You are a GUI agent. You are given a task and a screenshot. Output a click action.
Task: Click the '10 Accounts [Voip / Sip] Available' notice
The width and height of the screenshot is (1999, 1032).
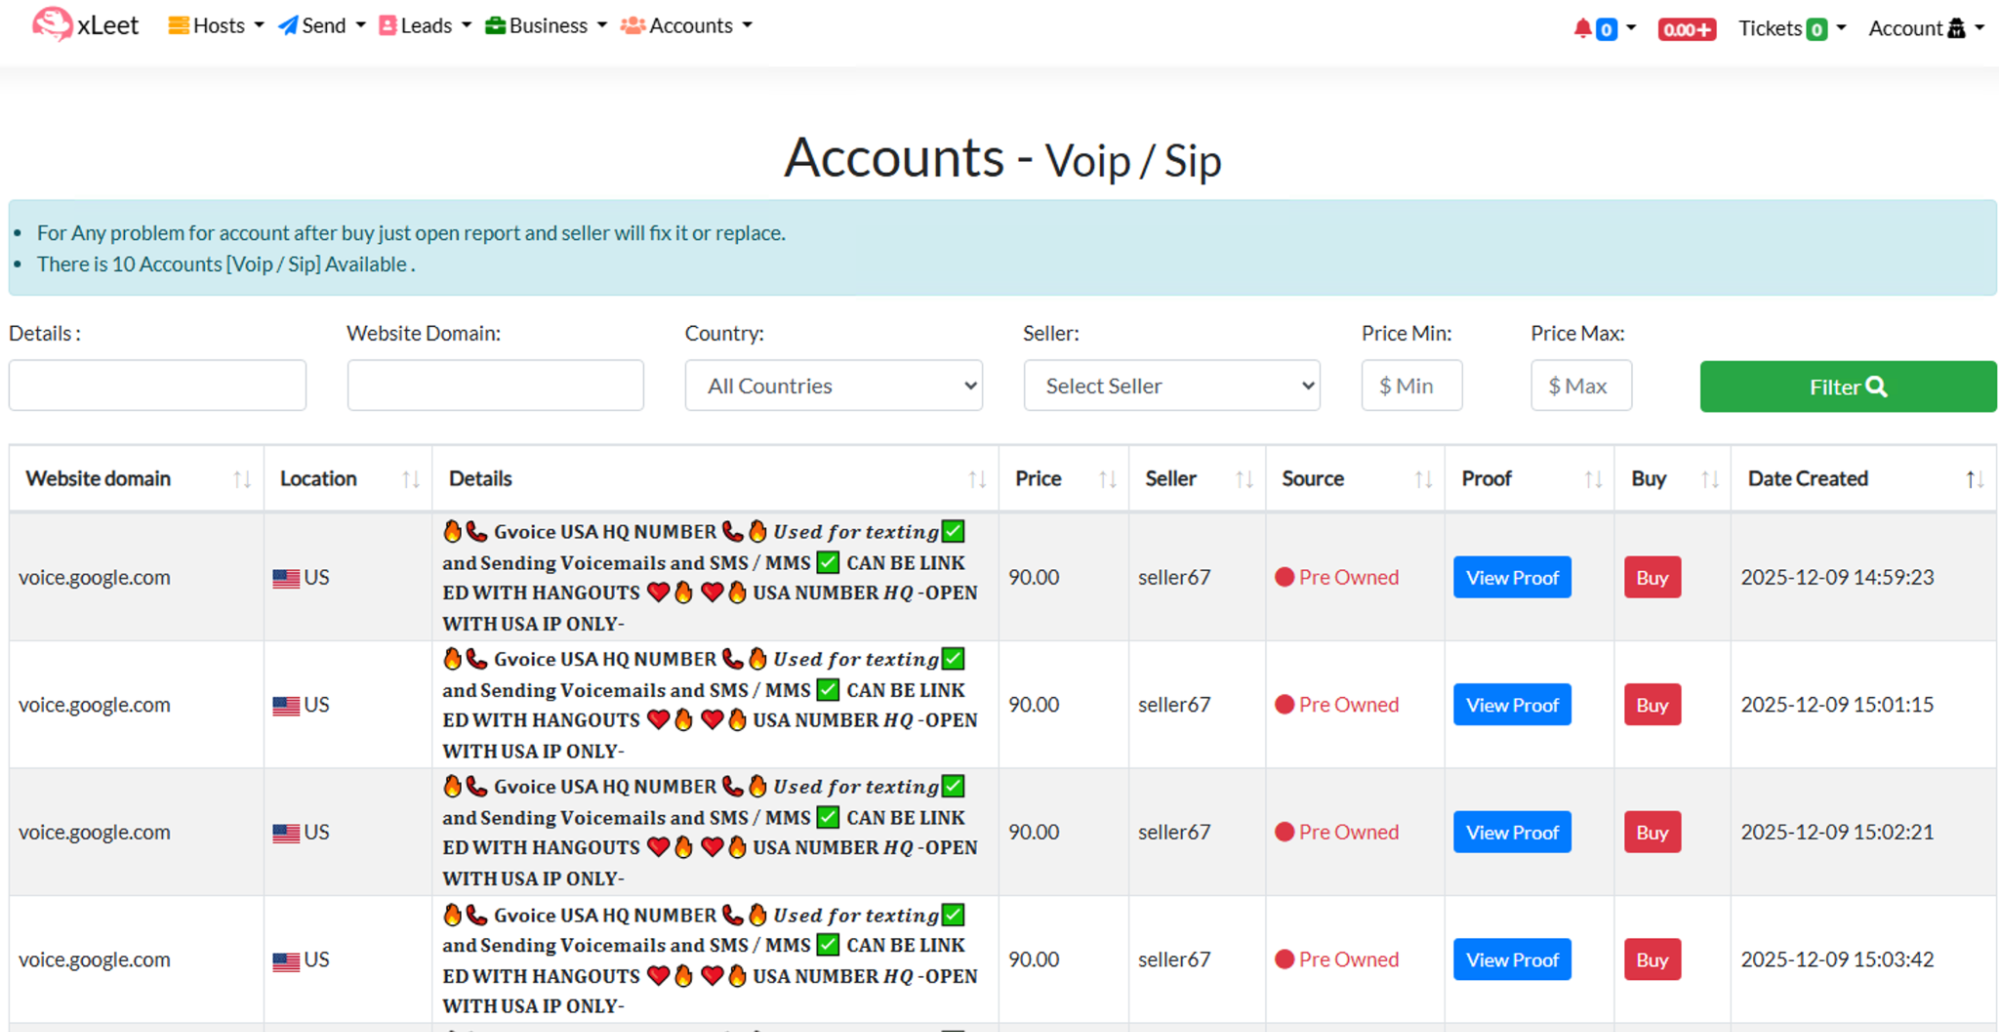(x=226, y=264)
